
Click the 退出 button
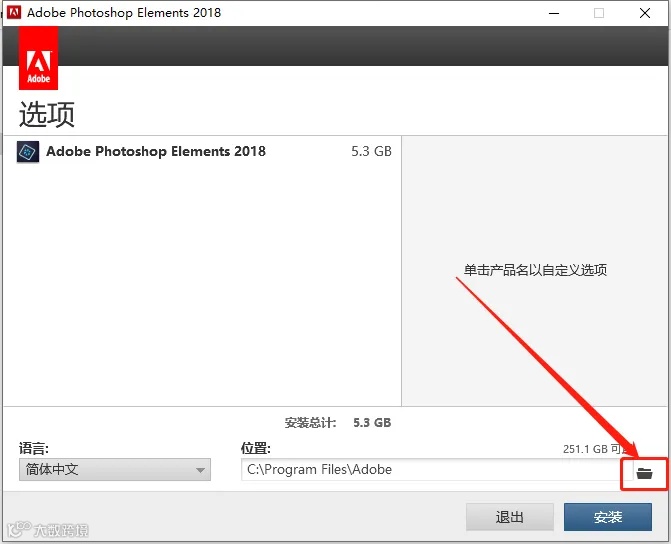click(x=510, y=517)
